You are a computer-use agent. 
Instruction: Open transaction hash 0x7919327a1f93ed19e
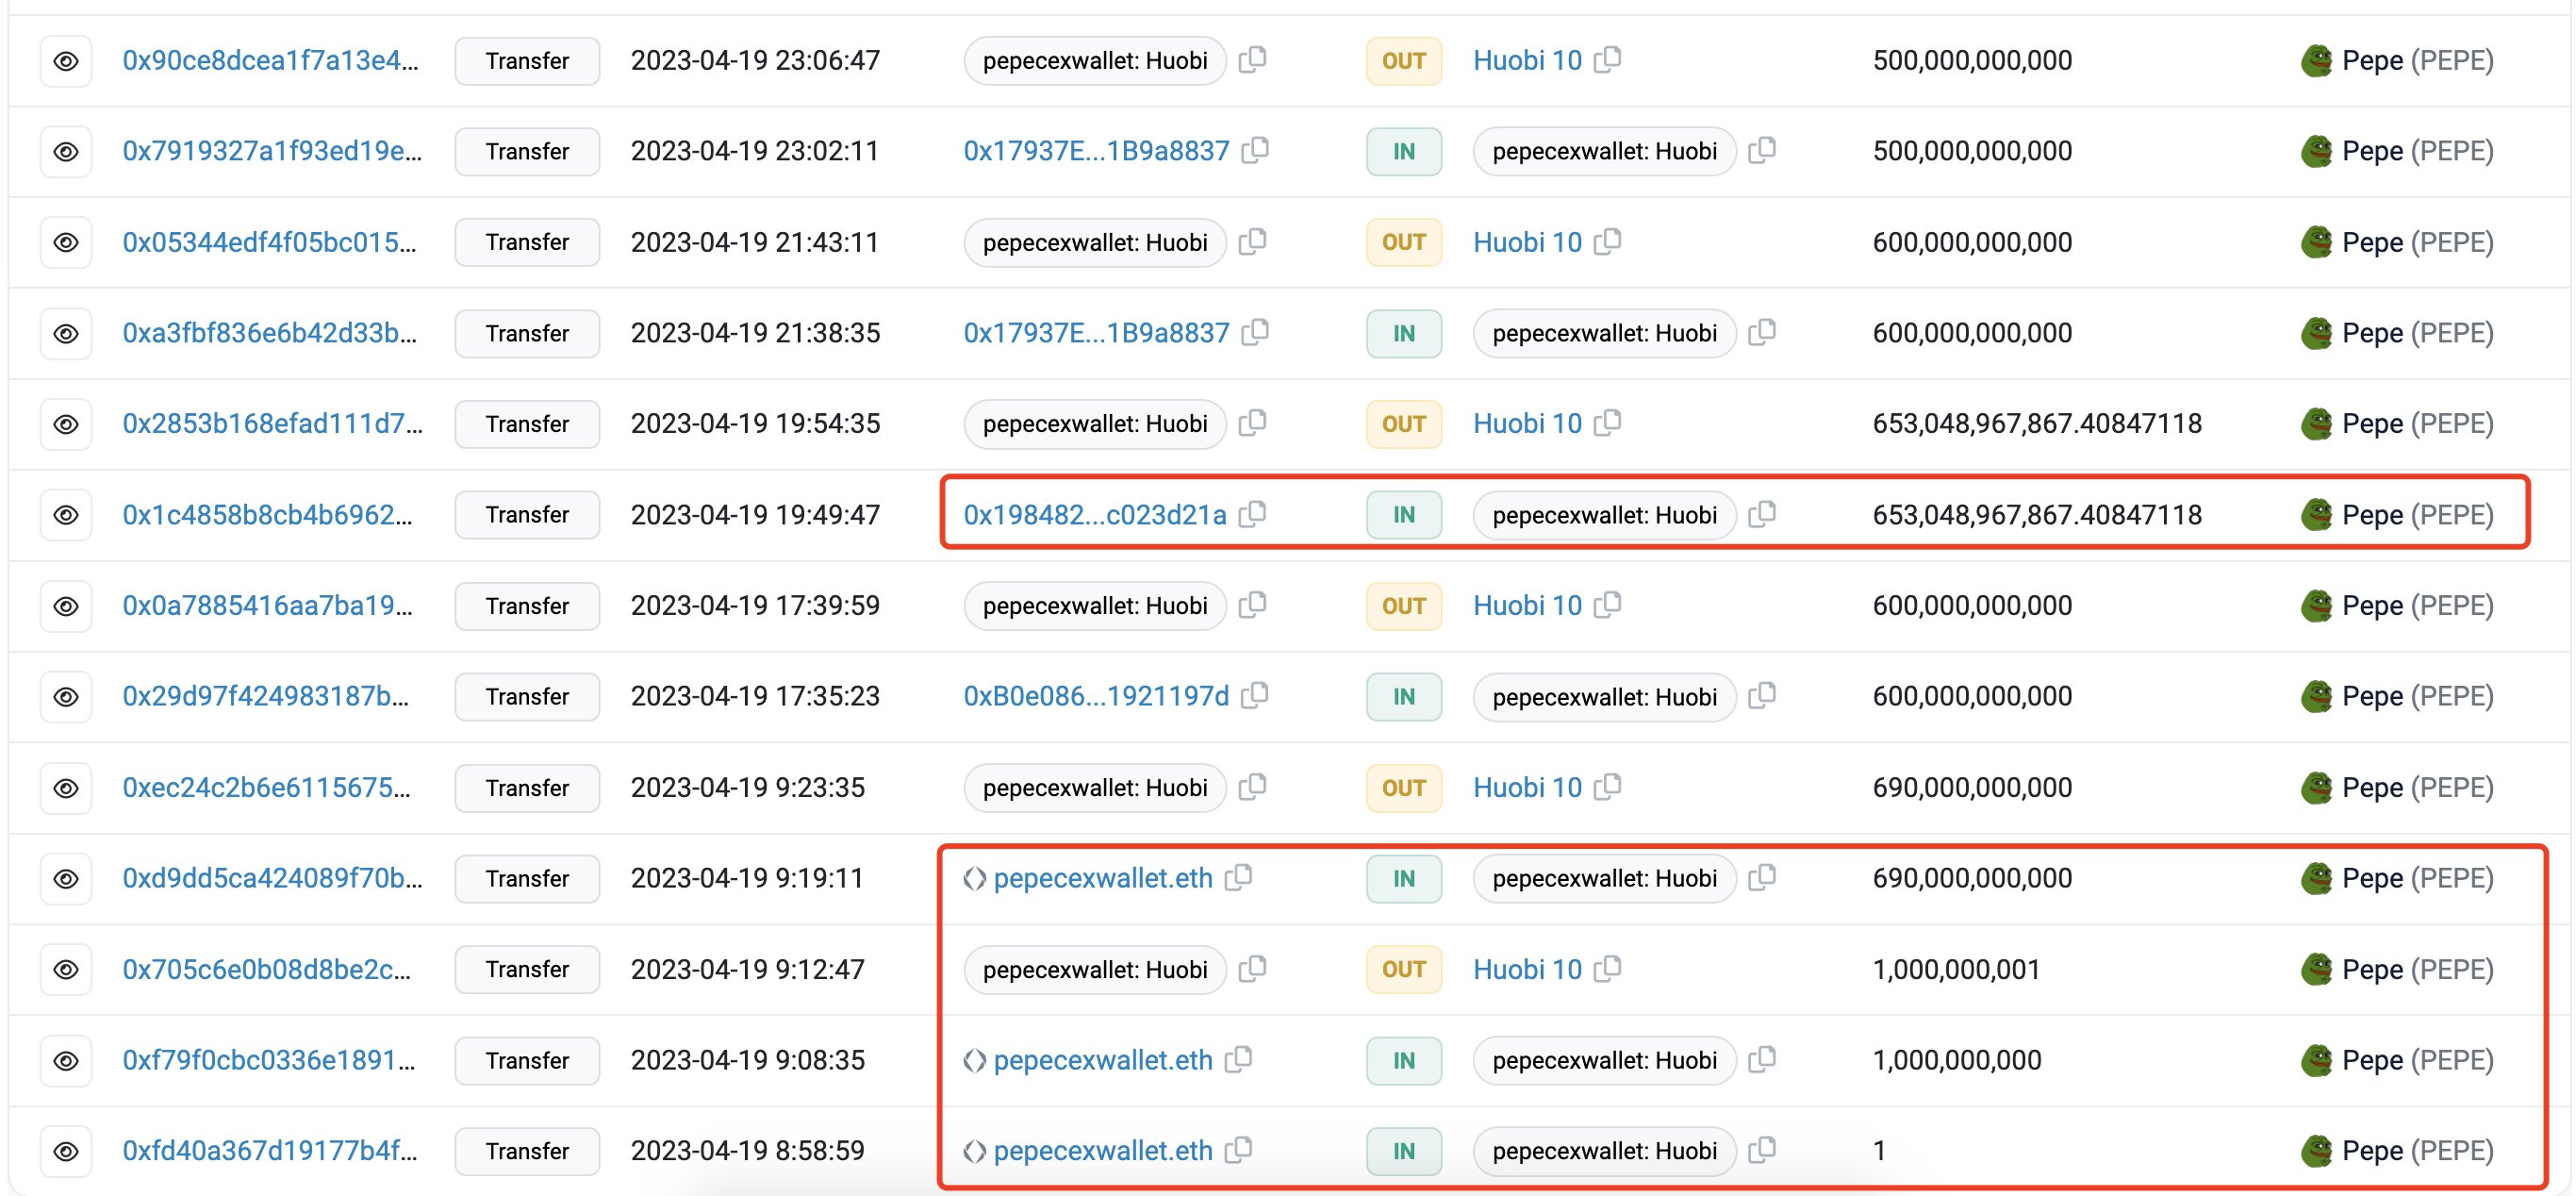(x=271, y=151)
